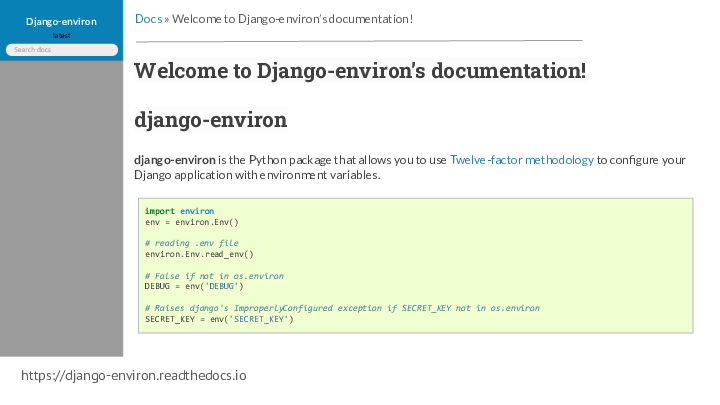Image resolution: width=720 pixels, height=405 pixels.
Task: Click code line SECRET_KEY = env('SECRET_KEY')
Action: [x=219, y=319]
